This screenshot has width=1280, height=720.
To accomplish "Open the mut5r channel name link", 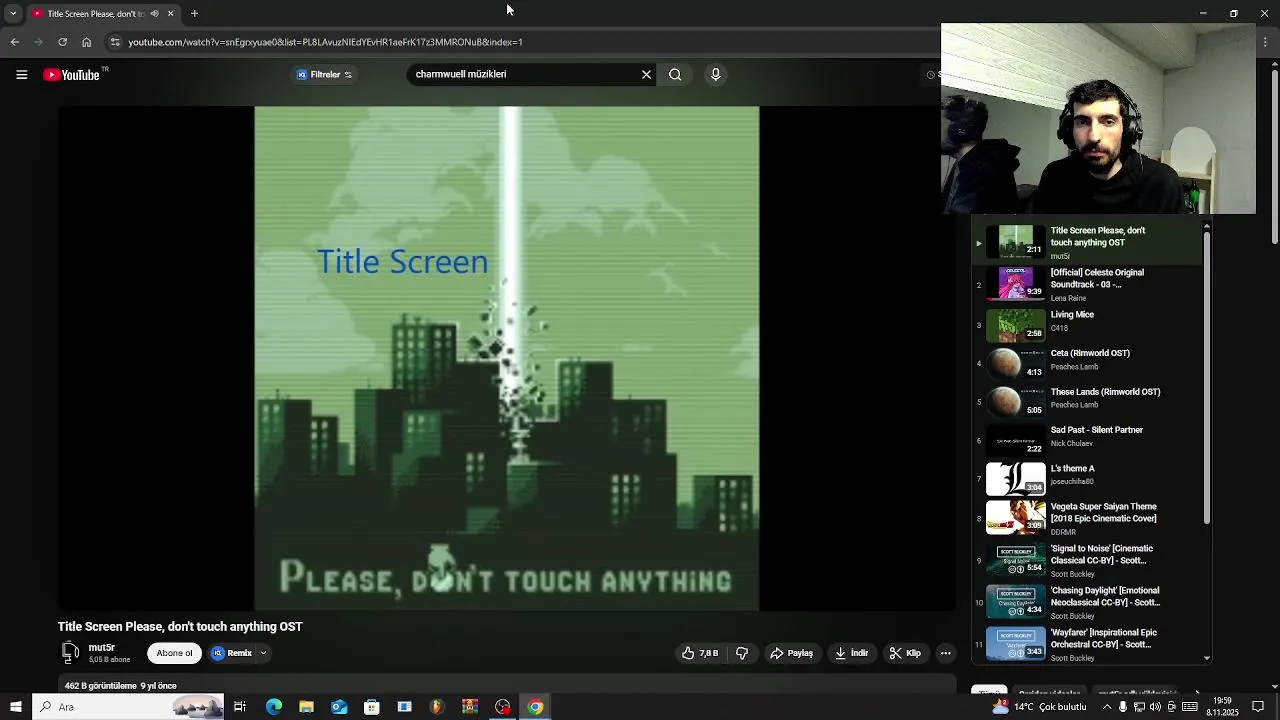I will click(x=101, y=647).
